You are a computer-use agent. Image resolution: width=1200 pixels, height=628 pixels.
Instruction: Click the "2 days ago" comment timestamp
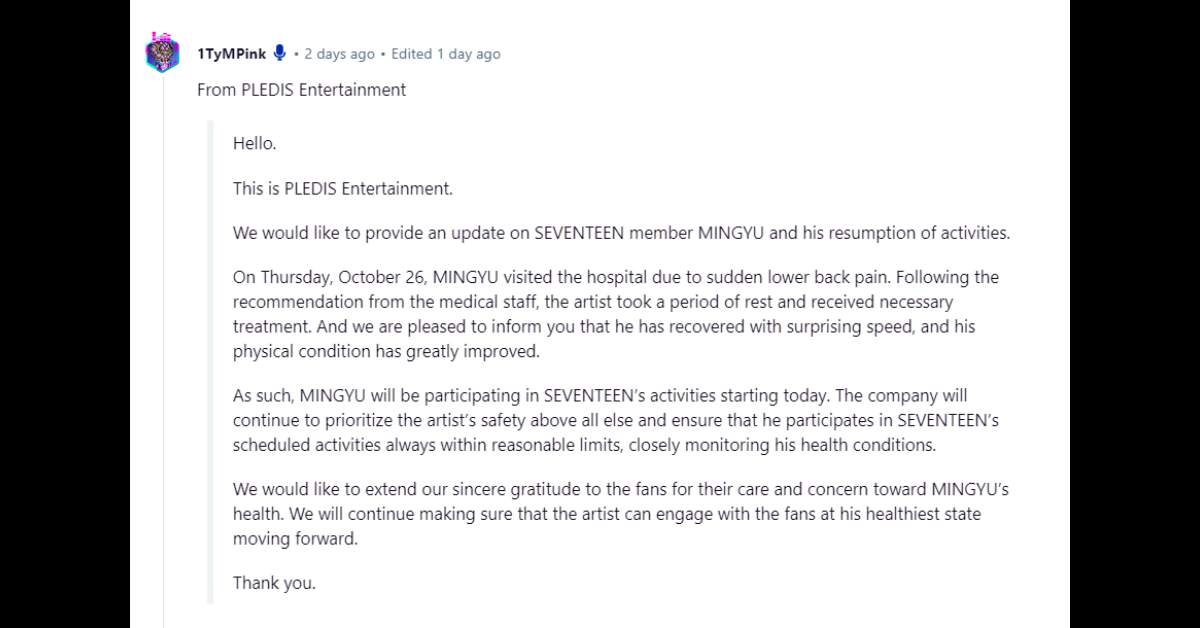[339, 54]
